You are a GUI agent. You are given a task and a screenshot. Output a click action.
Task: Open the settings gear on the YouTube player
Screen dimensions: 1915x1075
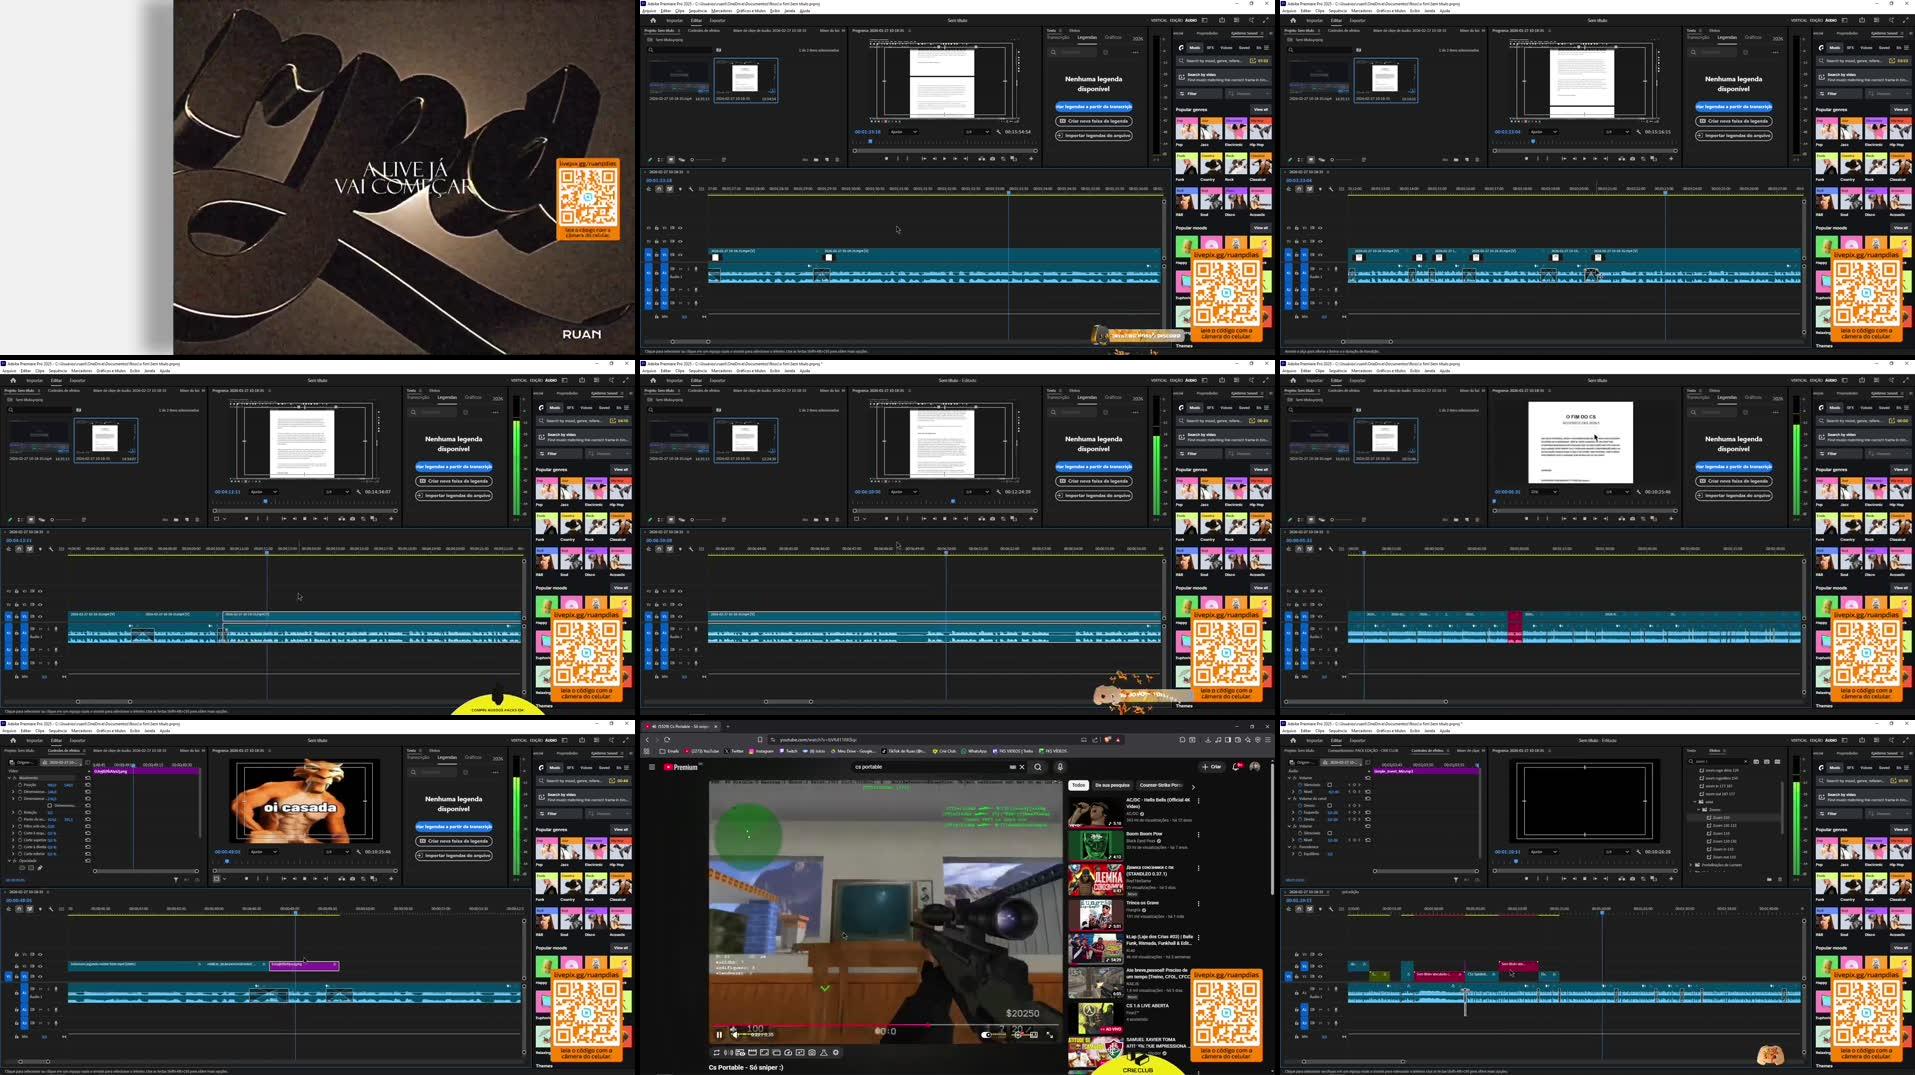(x=1018, y=1035)
